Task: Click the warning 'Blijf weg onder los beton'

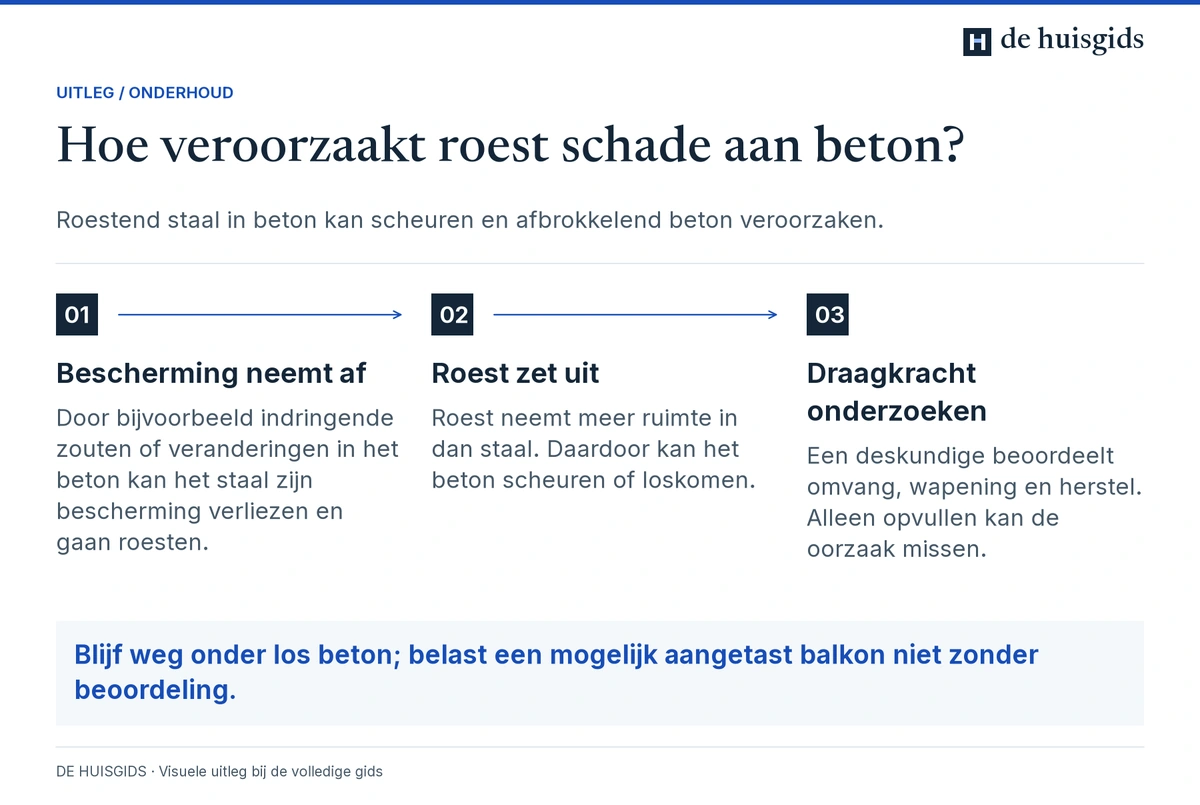Action: pos(600,673)
